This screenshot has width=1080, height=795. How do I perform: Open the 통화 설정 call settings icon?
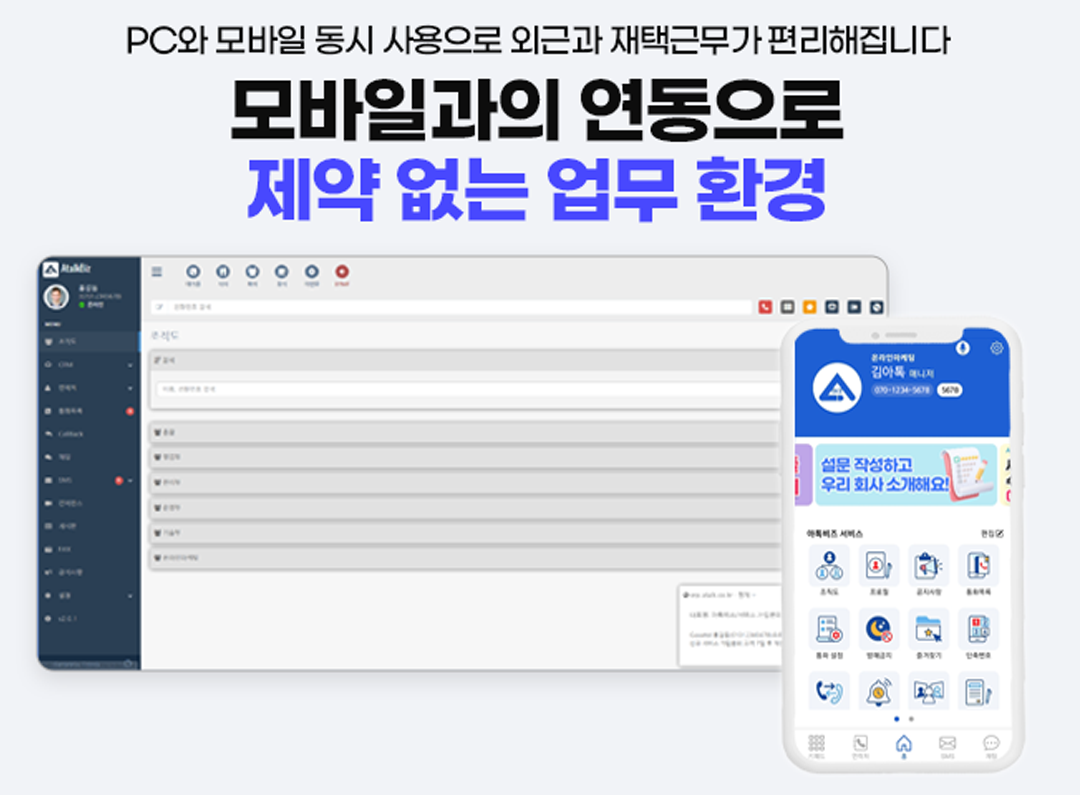click(x=829, y=629)
